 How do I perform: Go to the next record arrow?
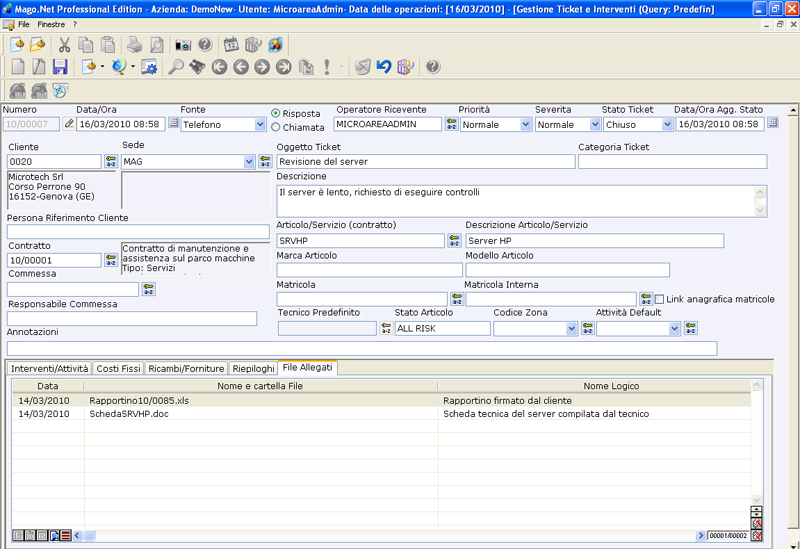pyautogui.click(x=262, y=67)
